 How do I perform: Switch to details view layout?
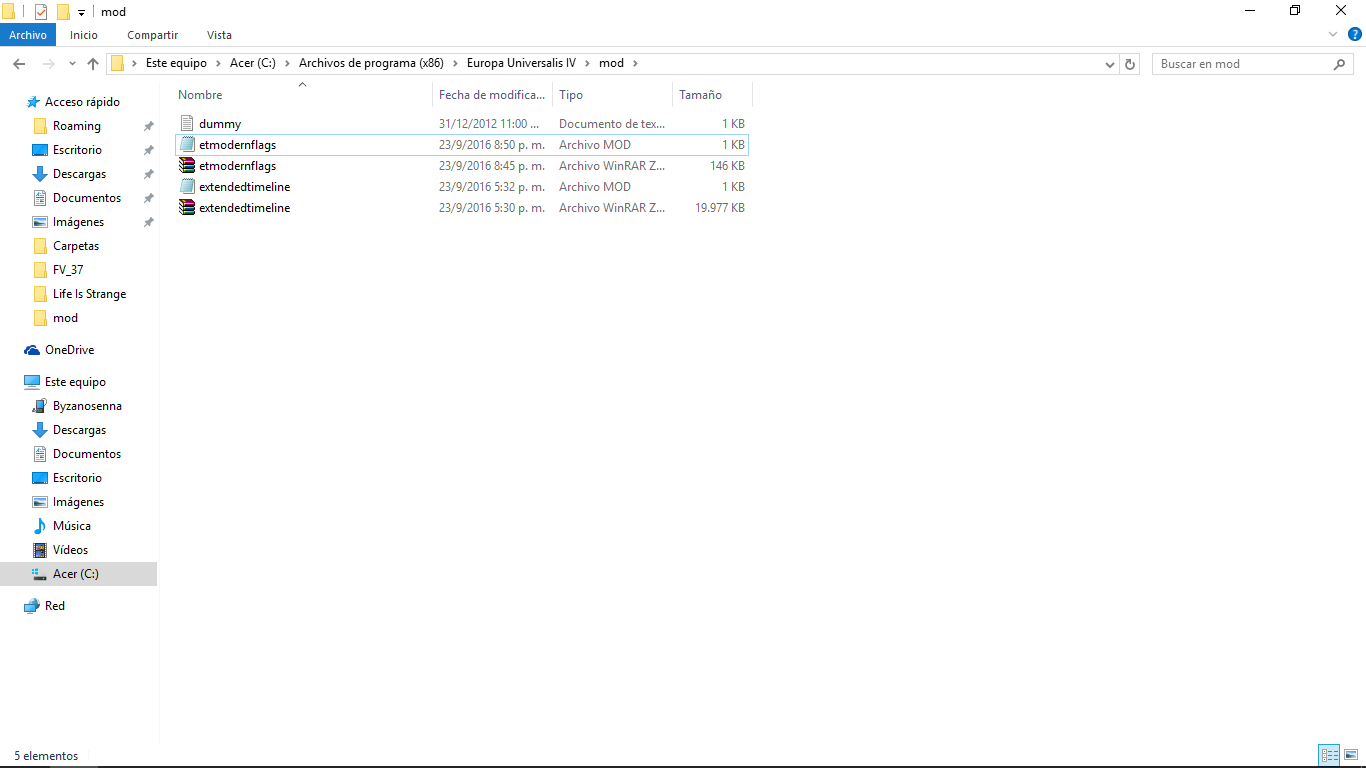1329,756
